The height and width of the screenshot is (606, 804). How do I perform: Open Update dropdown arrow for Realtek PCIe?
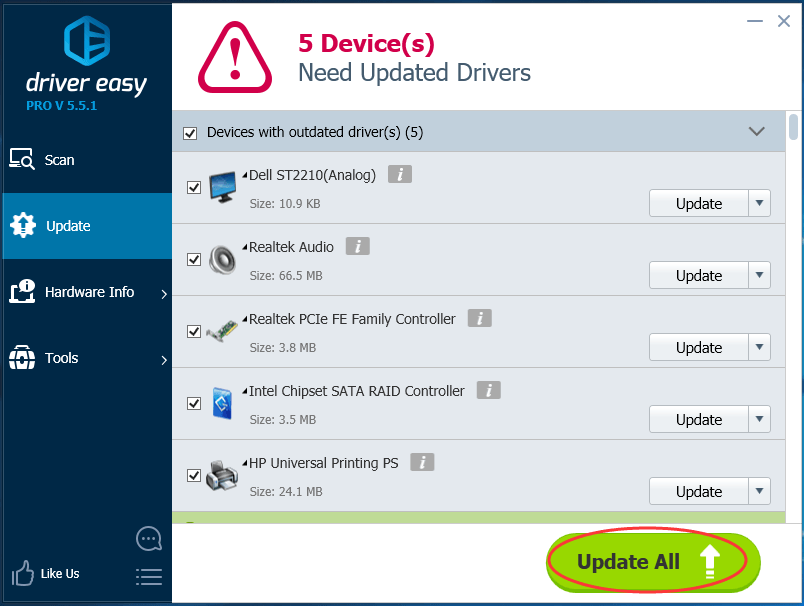tap(759, 348)
